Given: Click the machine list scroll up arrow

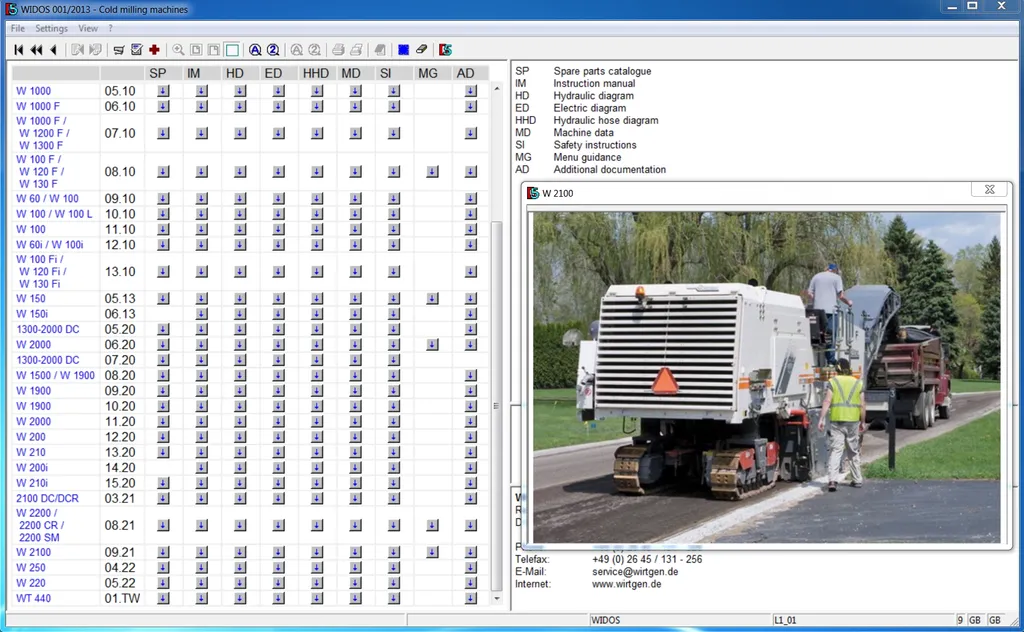Looking at the screenshot, I should pos(496,88).
